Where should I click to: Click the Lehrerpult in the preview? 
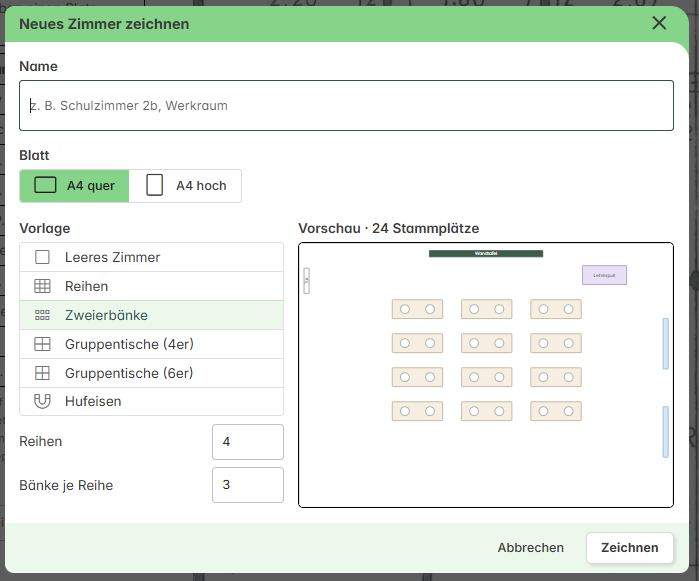604,275
